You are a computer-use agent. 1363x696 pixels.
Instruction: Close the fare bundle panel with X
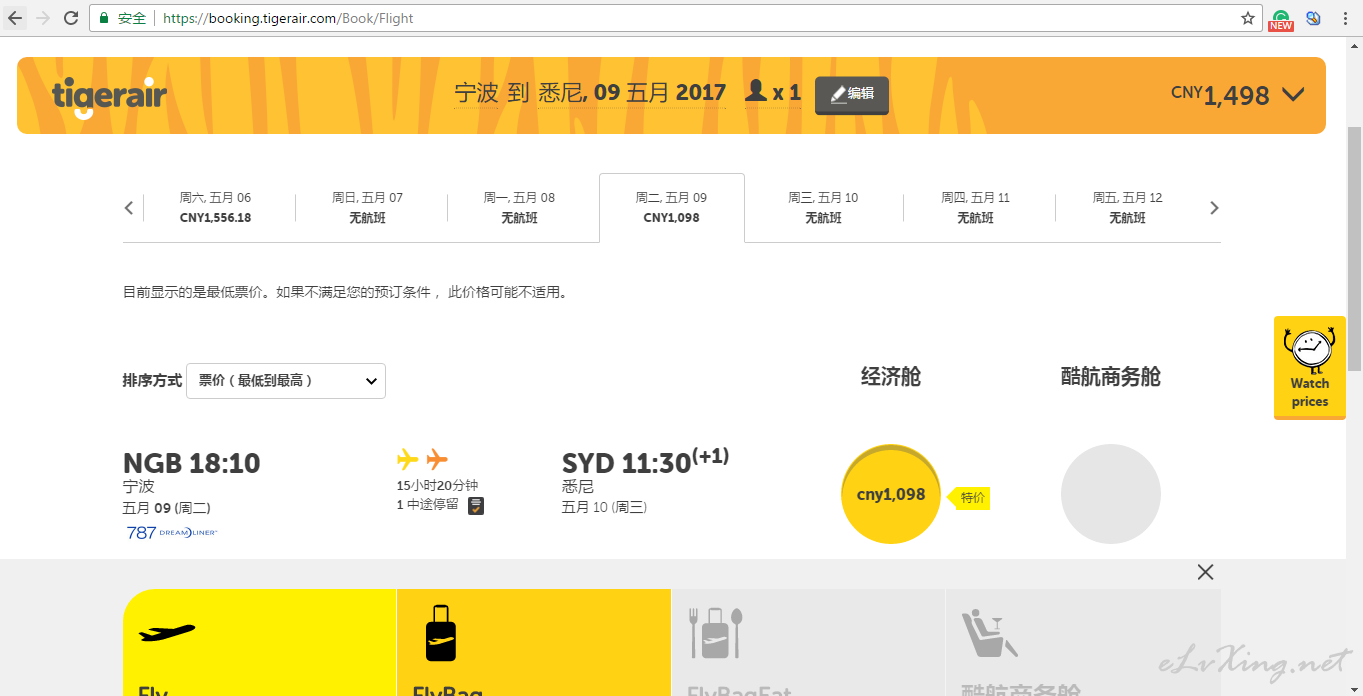[1205, 572]
